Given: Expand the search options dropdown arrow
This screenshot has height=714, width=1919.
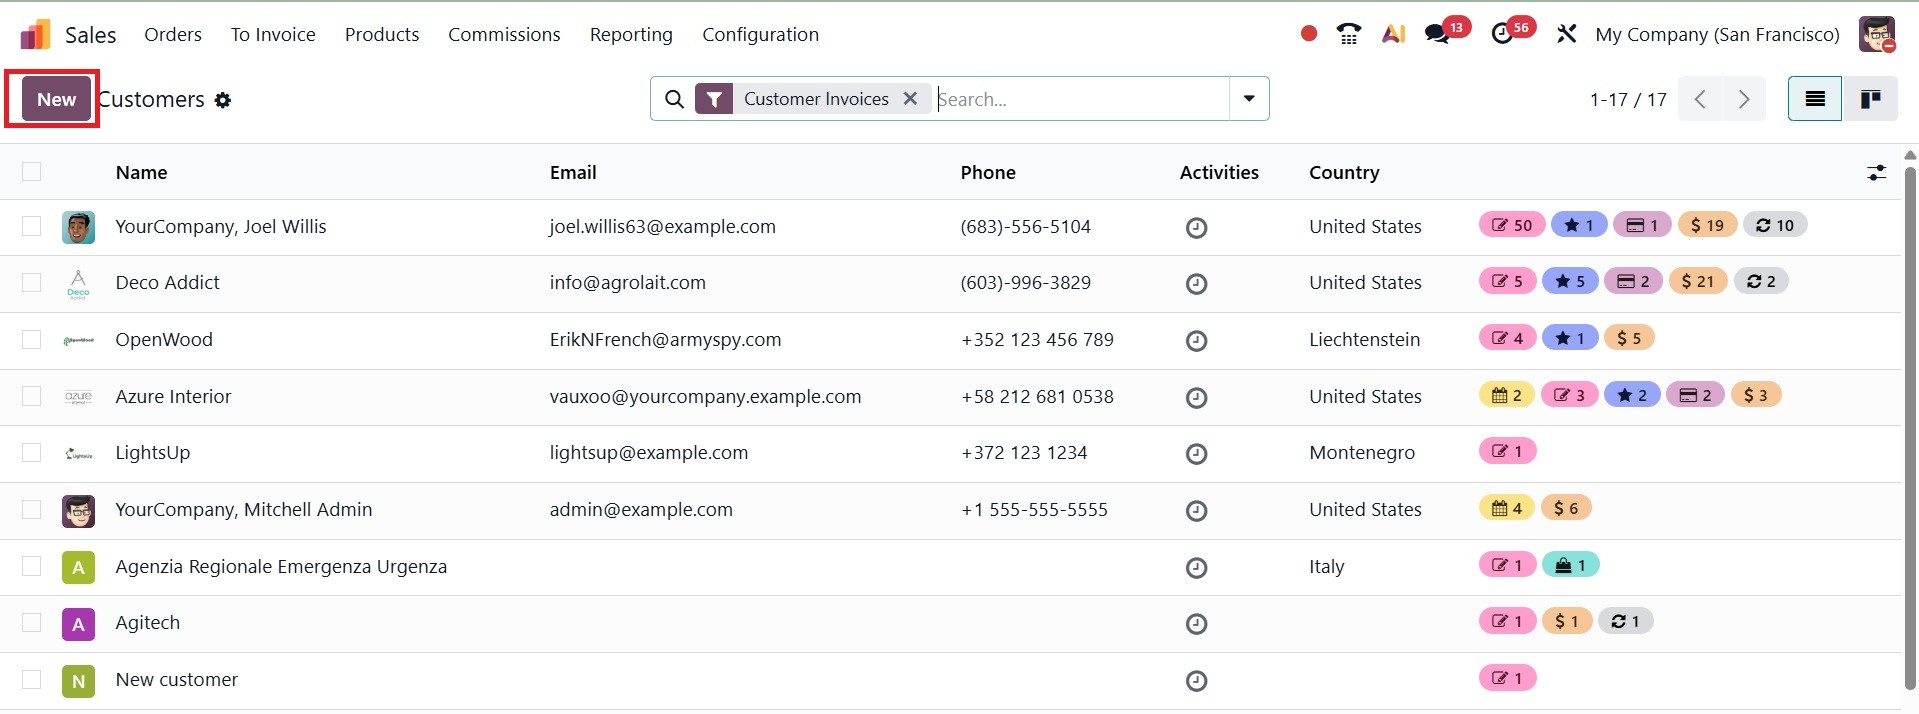Looking at the screenshot, I should click(1249, 99).
